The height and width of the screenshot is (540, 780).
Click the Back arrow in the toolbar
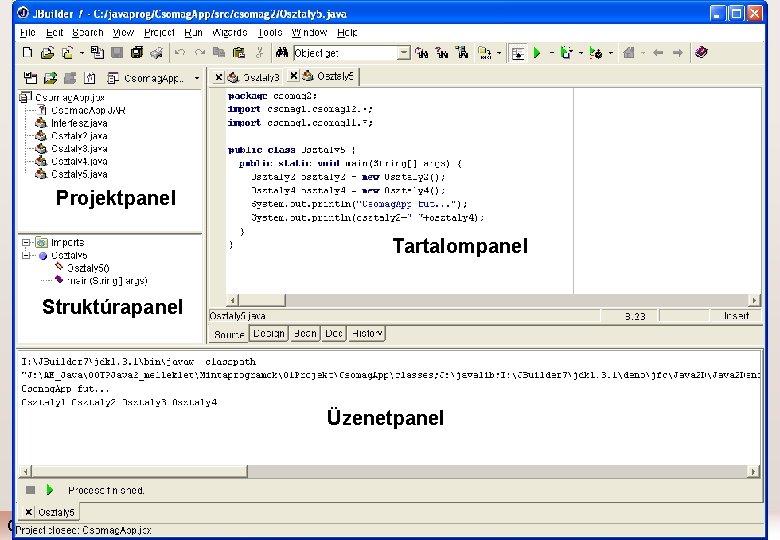click(x=658, y=52)
